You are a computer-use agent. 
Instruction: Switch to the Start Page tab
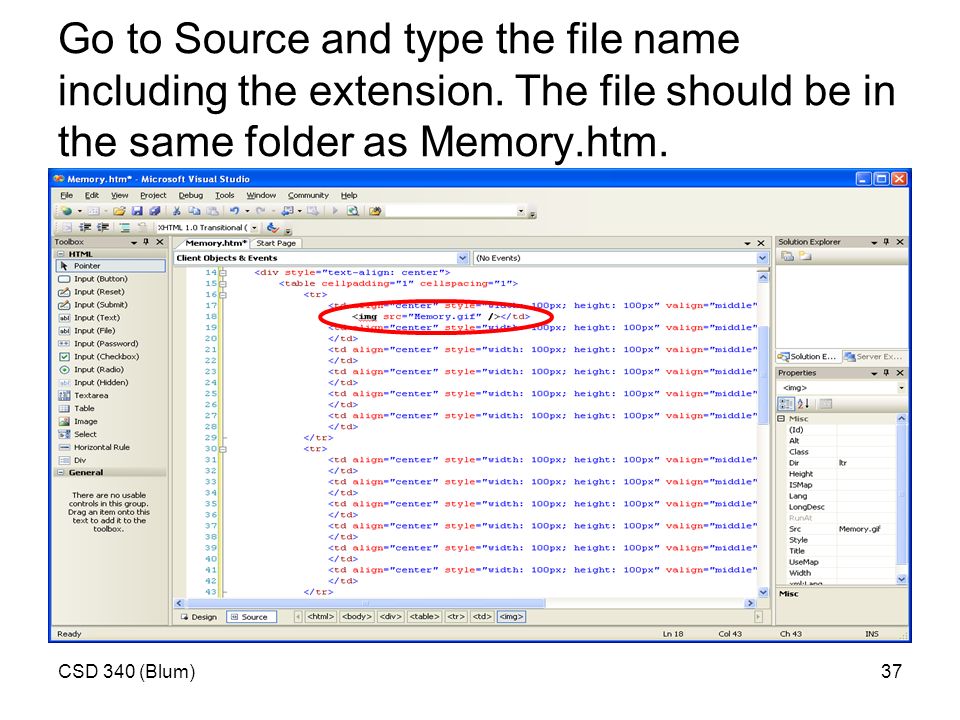coord(276,243)
